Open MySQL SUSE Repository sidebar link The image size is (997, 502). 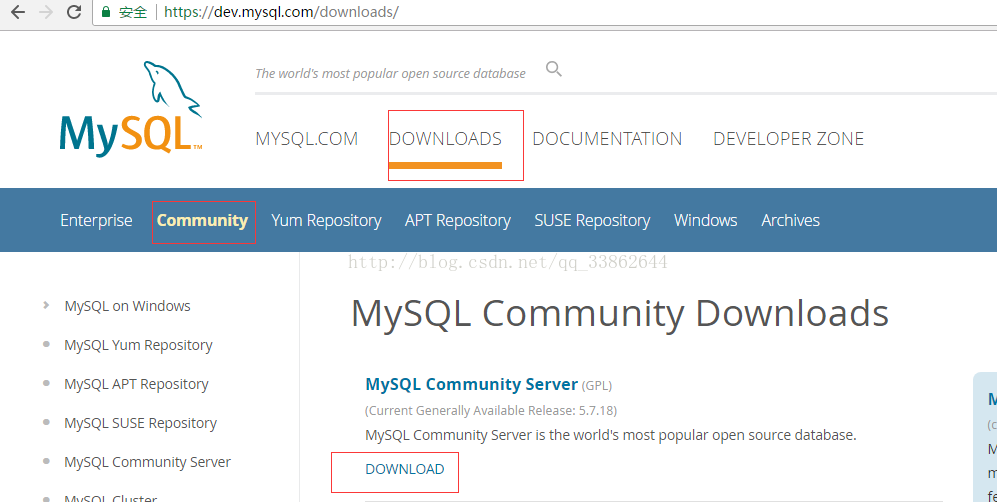tap(140, 423)
